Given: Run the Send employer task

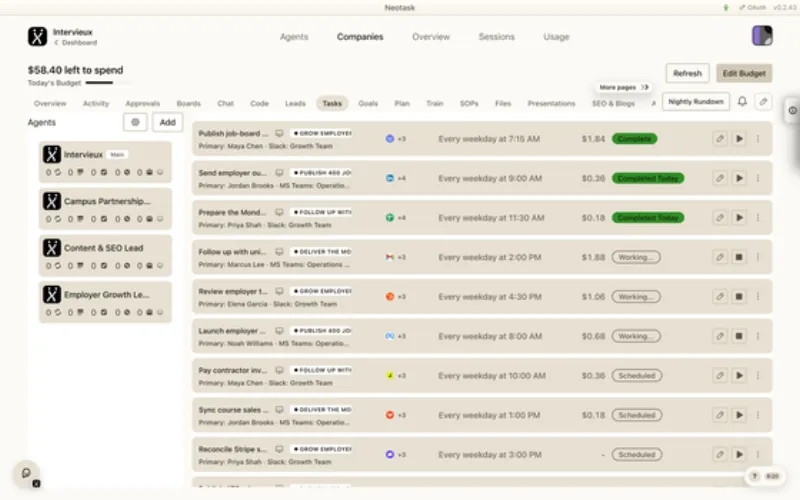Looking at the screenshot, I should click(x=739, y=178).
